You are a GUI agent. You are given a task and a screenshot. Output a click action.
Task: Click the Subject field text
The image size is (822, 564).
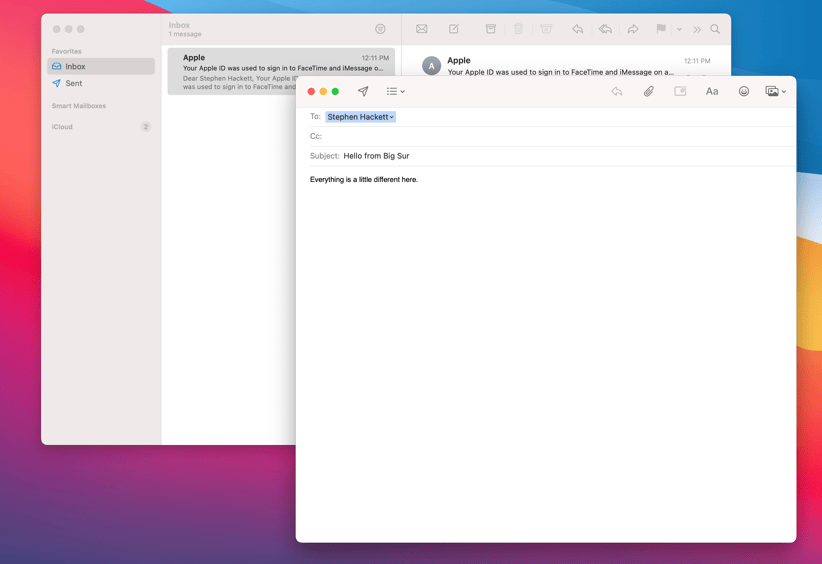(376, 156)
